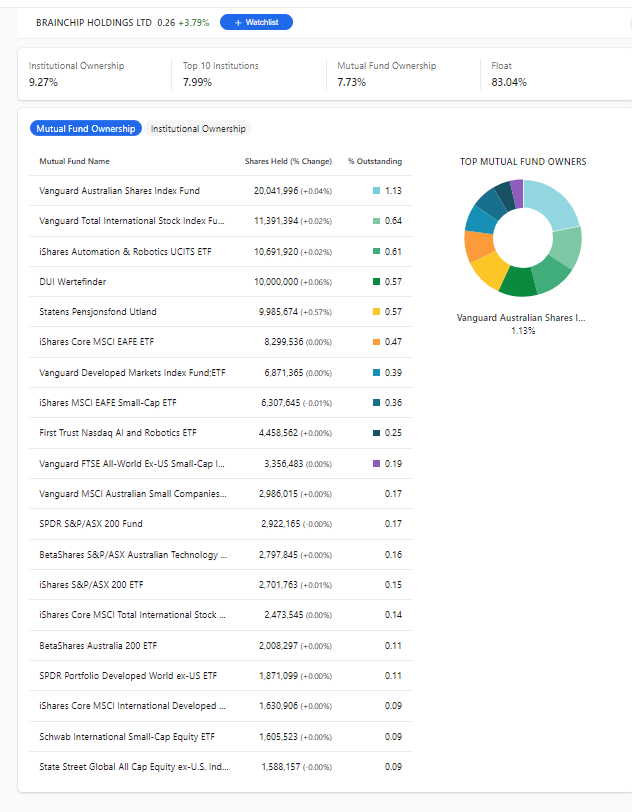Click the TOP MUTUAL FUND OWNERS heading
Screen dimensions: 632x812
pyautogui.click(x=523, y=162)
